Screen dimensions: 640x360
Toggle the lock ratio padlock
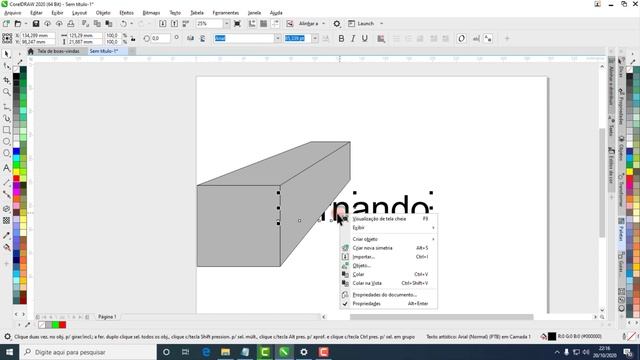(133, 39)
